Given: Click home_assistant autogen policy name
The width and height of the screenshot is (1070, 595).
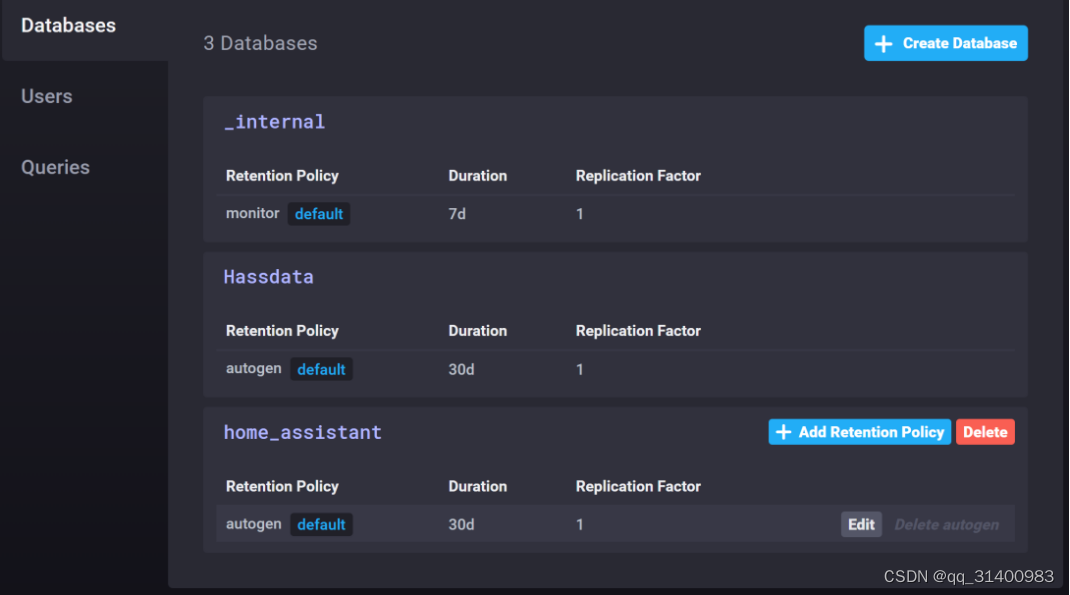Looking at the screenshot, I should click(x=253, y=524).
